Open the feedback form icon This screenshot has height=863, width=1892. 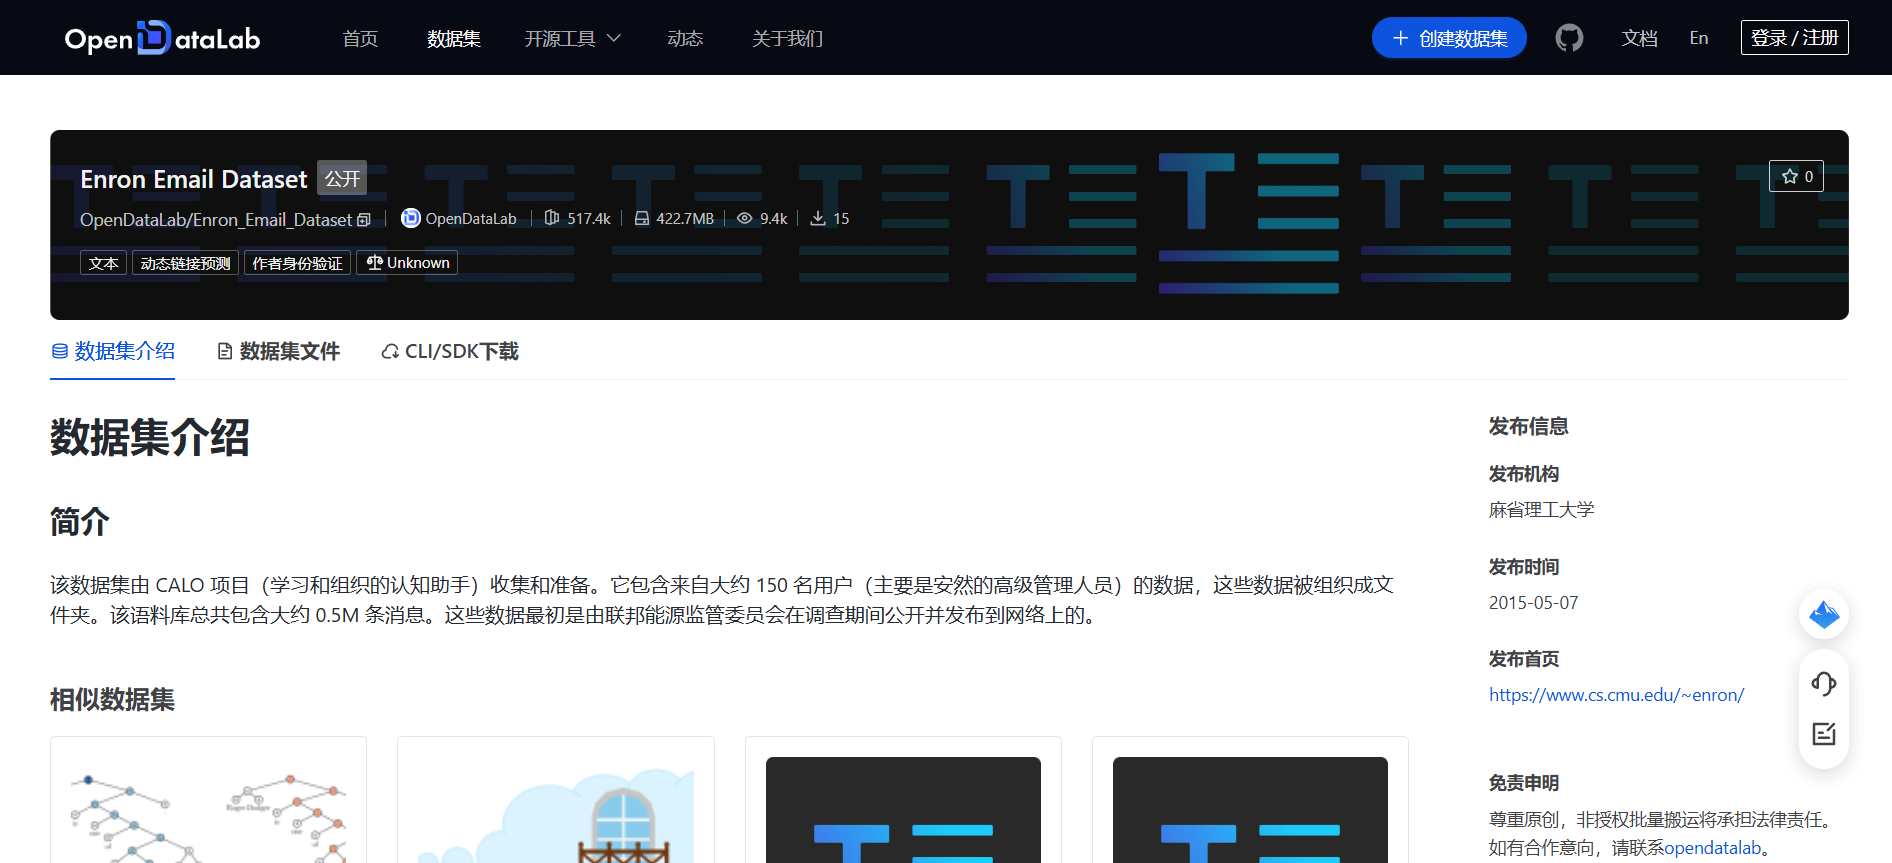[x=1824, y=734]
